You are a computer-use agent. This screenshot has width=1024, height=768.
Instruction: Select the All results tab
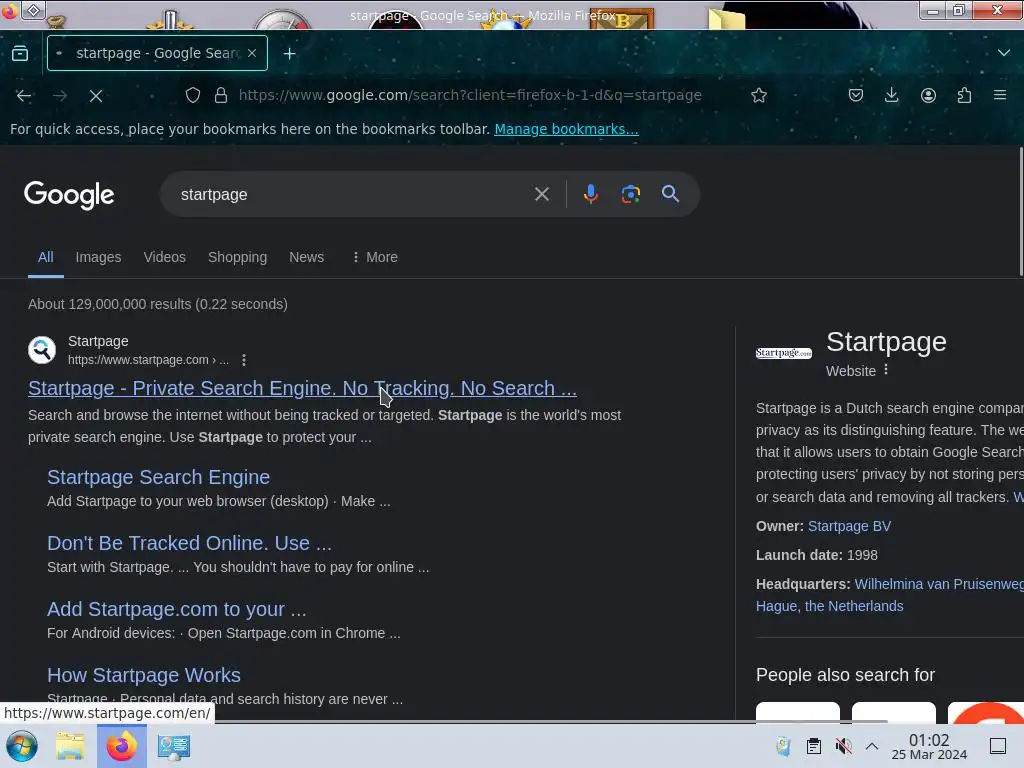pos(46,257)
